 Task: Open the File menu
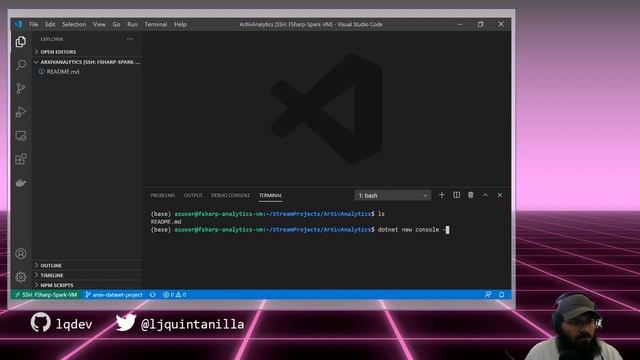pos(33,24)
